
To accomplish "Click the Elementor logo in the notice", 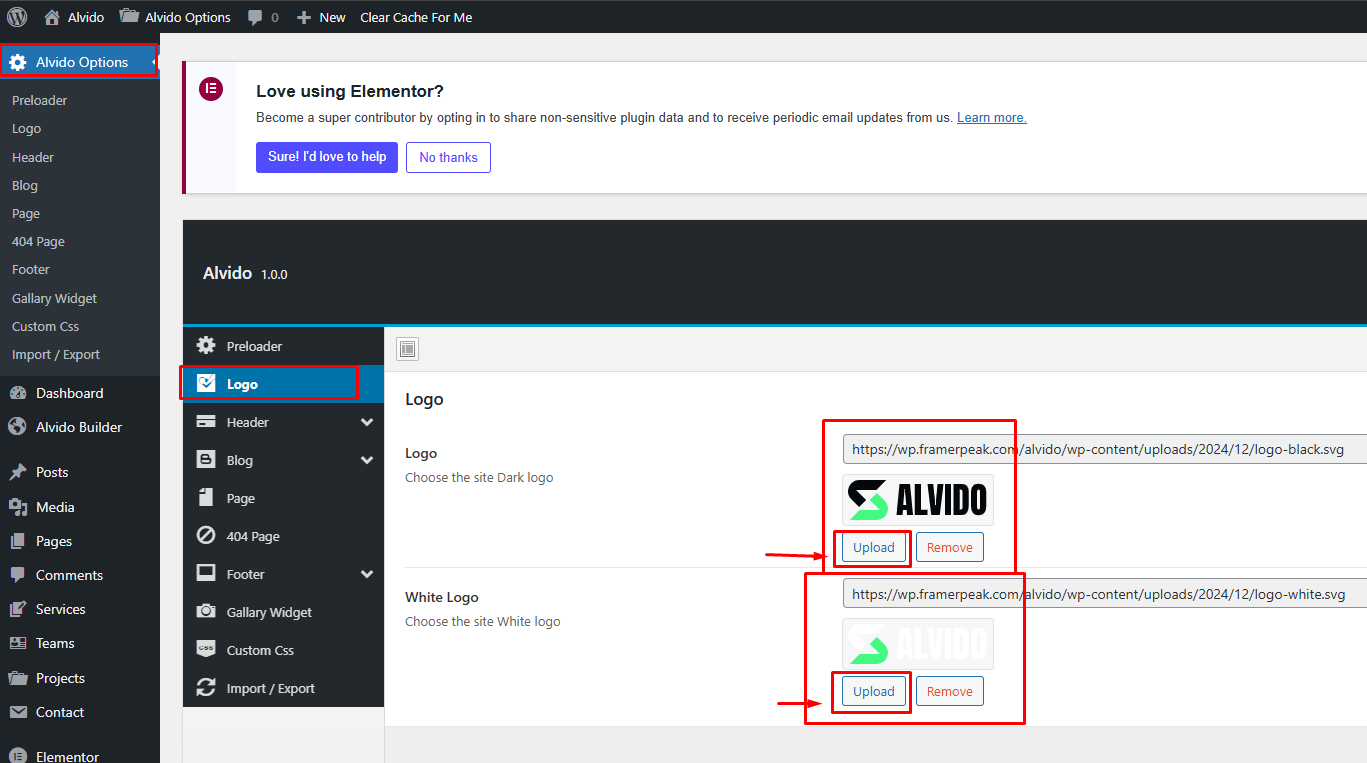I will point(211,89).
